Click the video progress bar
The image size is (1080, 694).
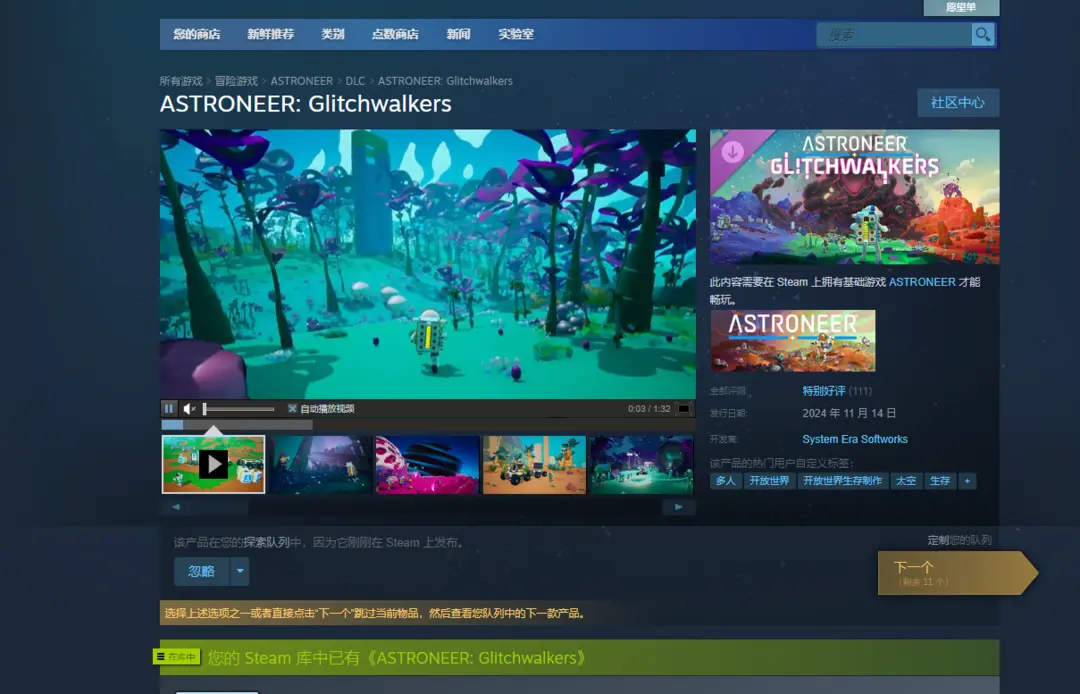(428, 425)
